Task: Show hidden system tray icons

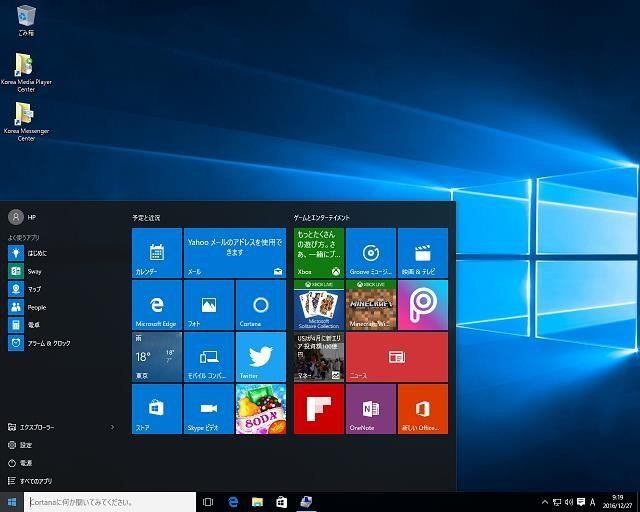Action: click(x=545, y=502)
